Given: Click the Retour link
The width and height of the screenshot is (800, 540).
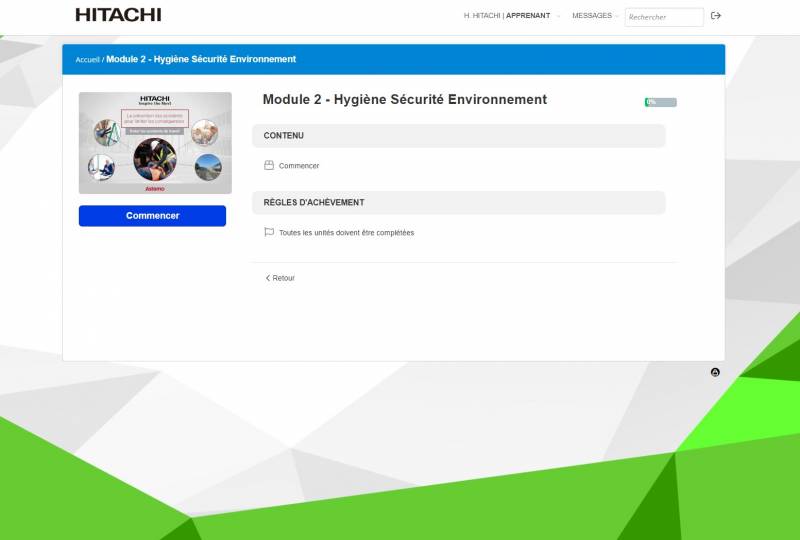Looking at the screenshot, I should pos(284,278).
